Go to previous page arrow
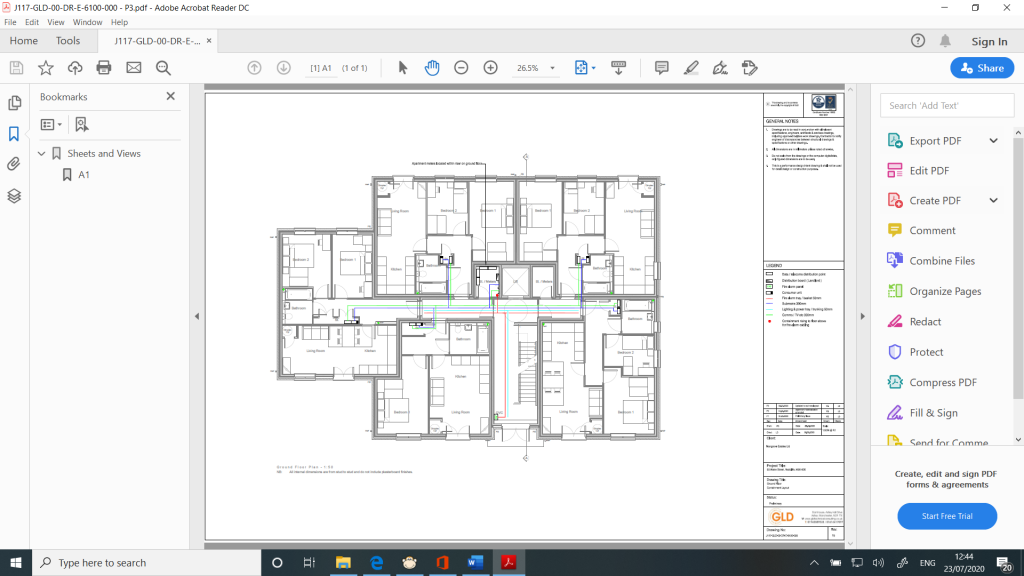Image resolution: width=1024 pixels, height=576 pixels. [x=255, y=68]
